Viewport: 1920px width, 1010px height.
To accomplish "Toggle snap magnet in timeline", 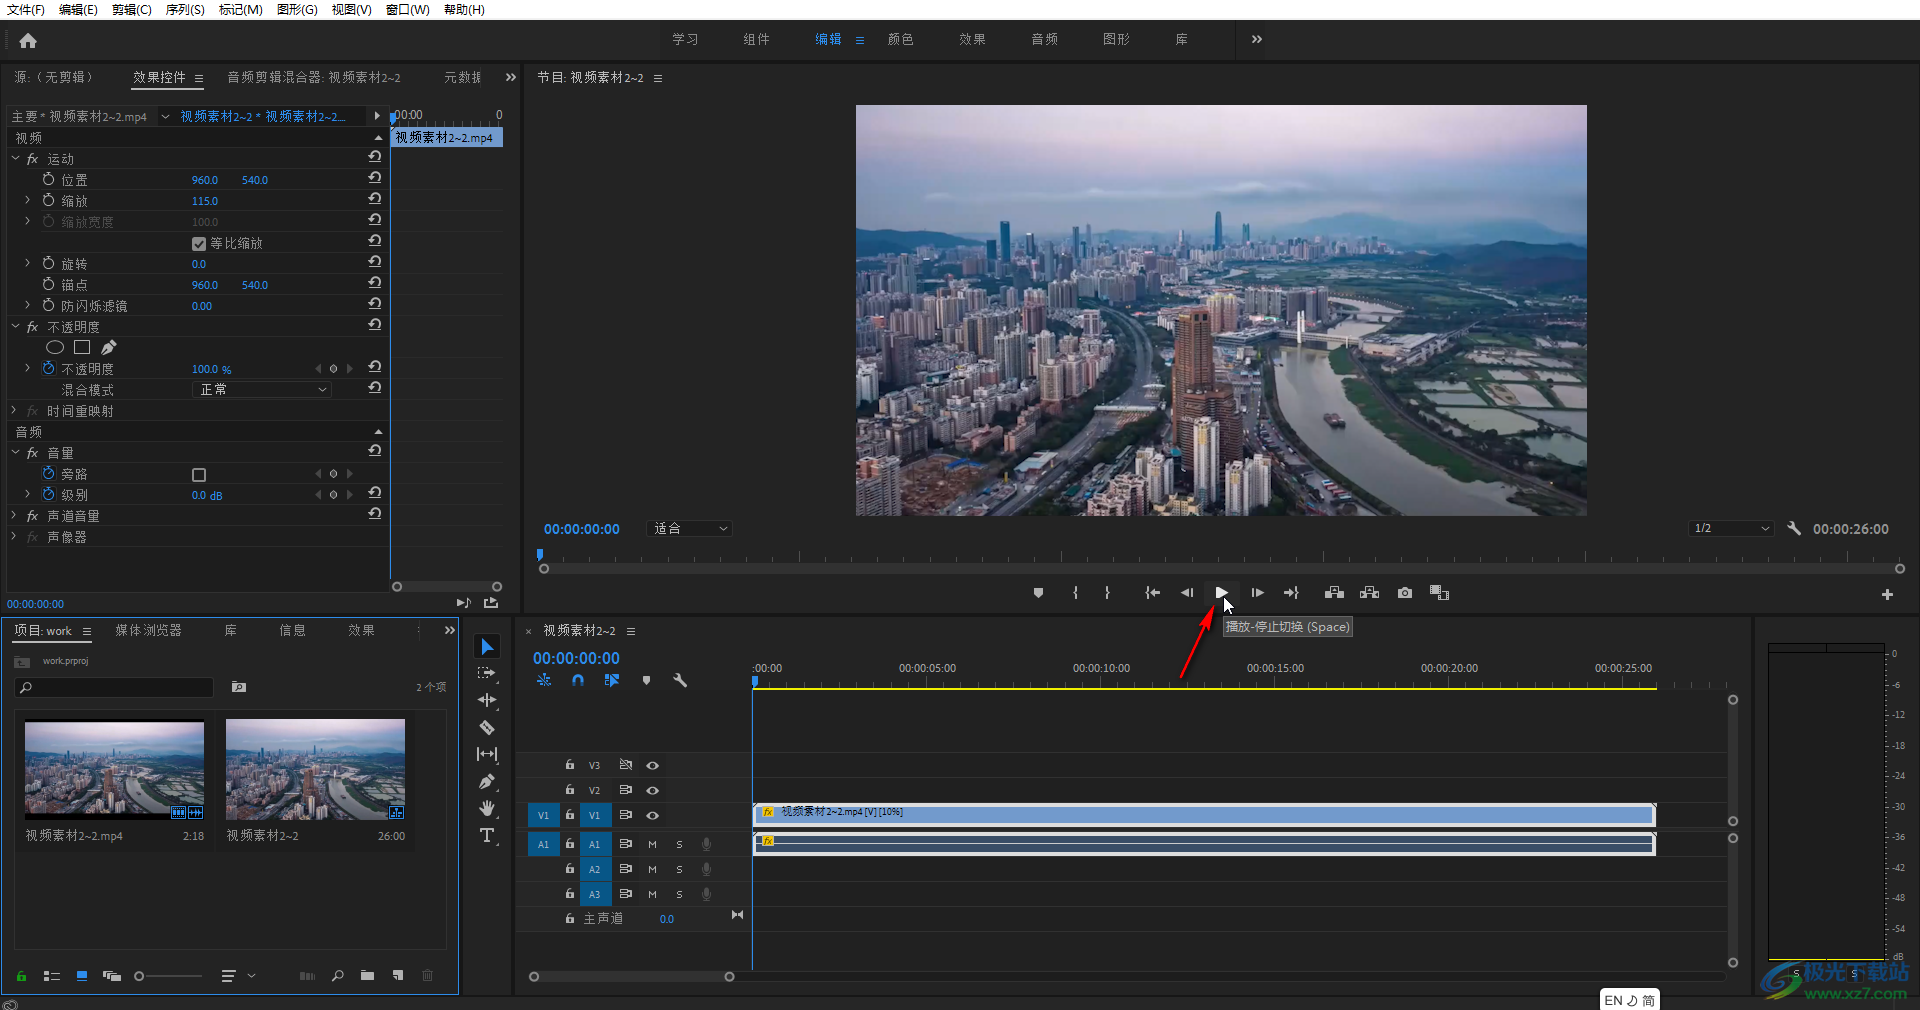I will click(578, 680).
